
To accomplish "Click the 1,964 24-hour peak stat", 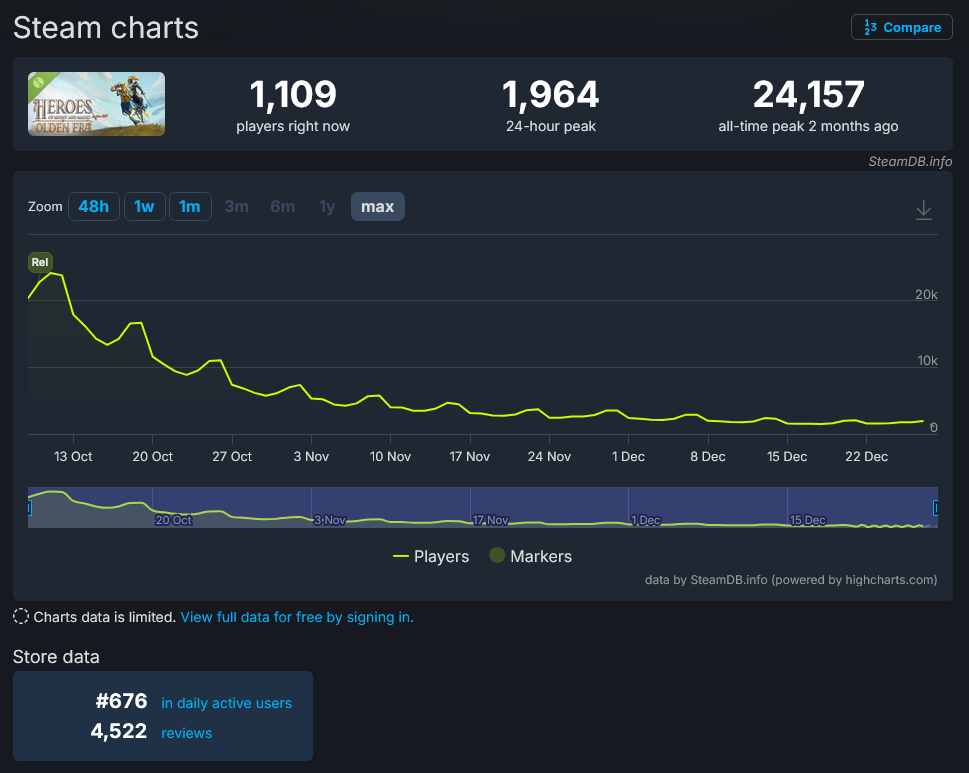I will [x=551, y=104].
